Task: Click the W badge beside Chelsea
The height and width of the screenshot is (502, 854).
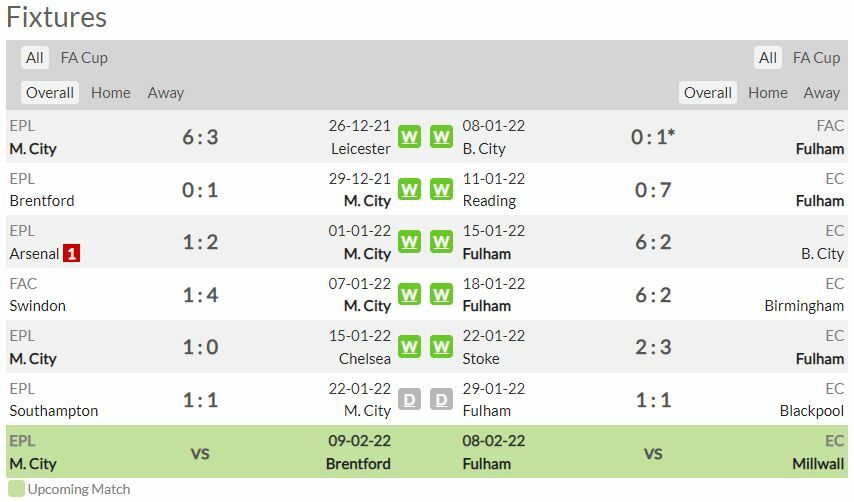Action: [409, 347]
